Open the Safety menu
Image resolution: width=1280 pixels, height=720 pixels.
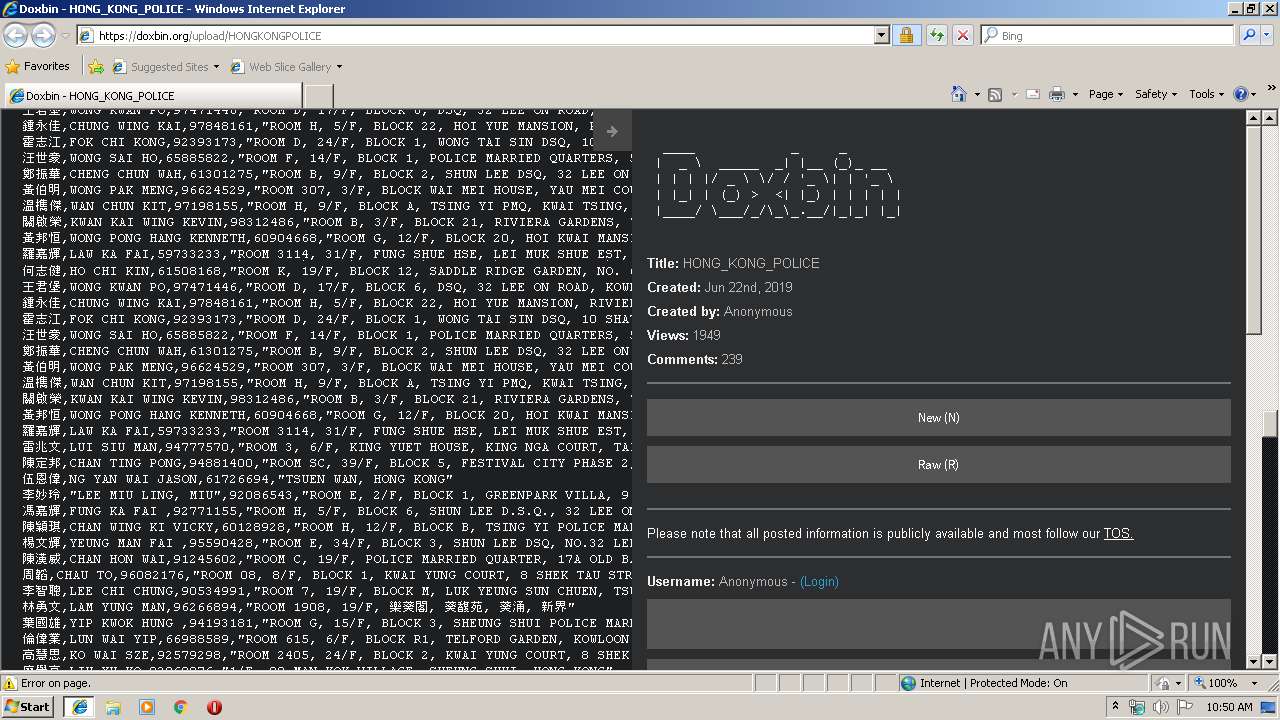tap(1156, 94)
